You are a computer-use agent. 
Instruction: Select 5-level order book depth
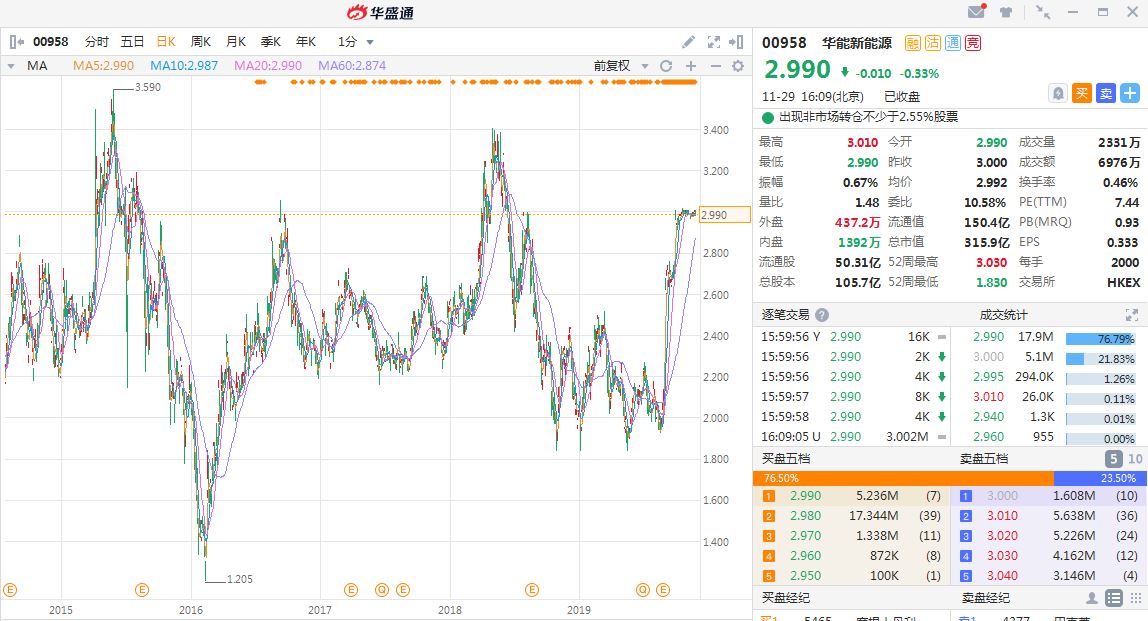point(1113,458)
